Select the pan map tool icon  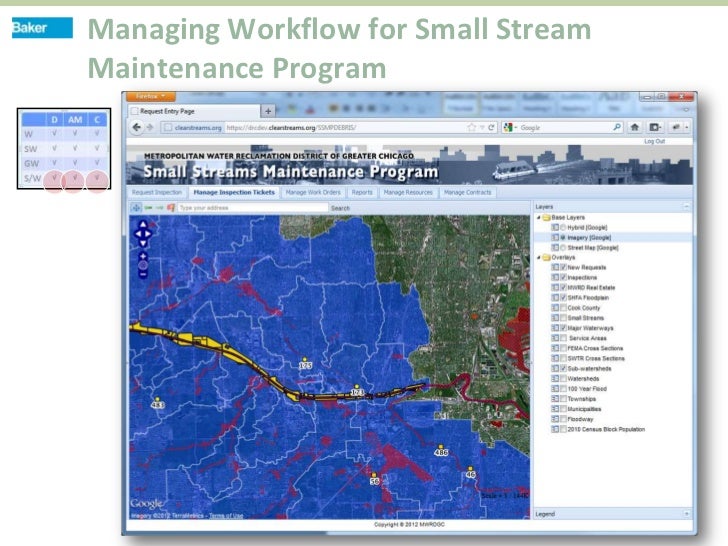tap(136, 208)
